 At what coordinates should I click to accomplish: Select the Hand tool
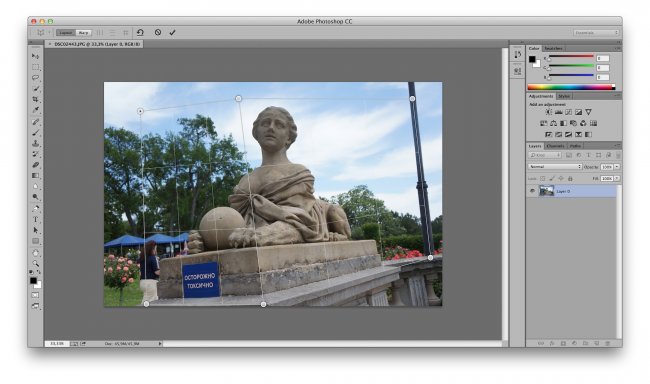coord(36,253)
